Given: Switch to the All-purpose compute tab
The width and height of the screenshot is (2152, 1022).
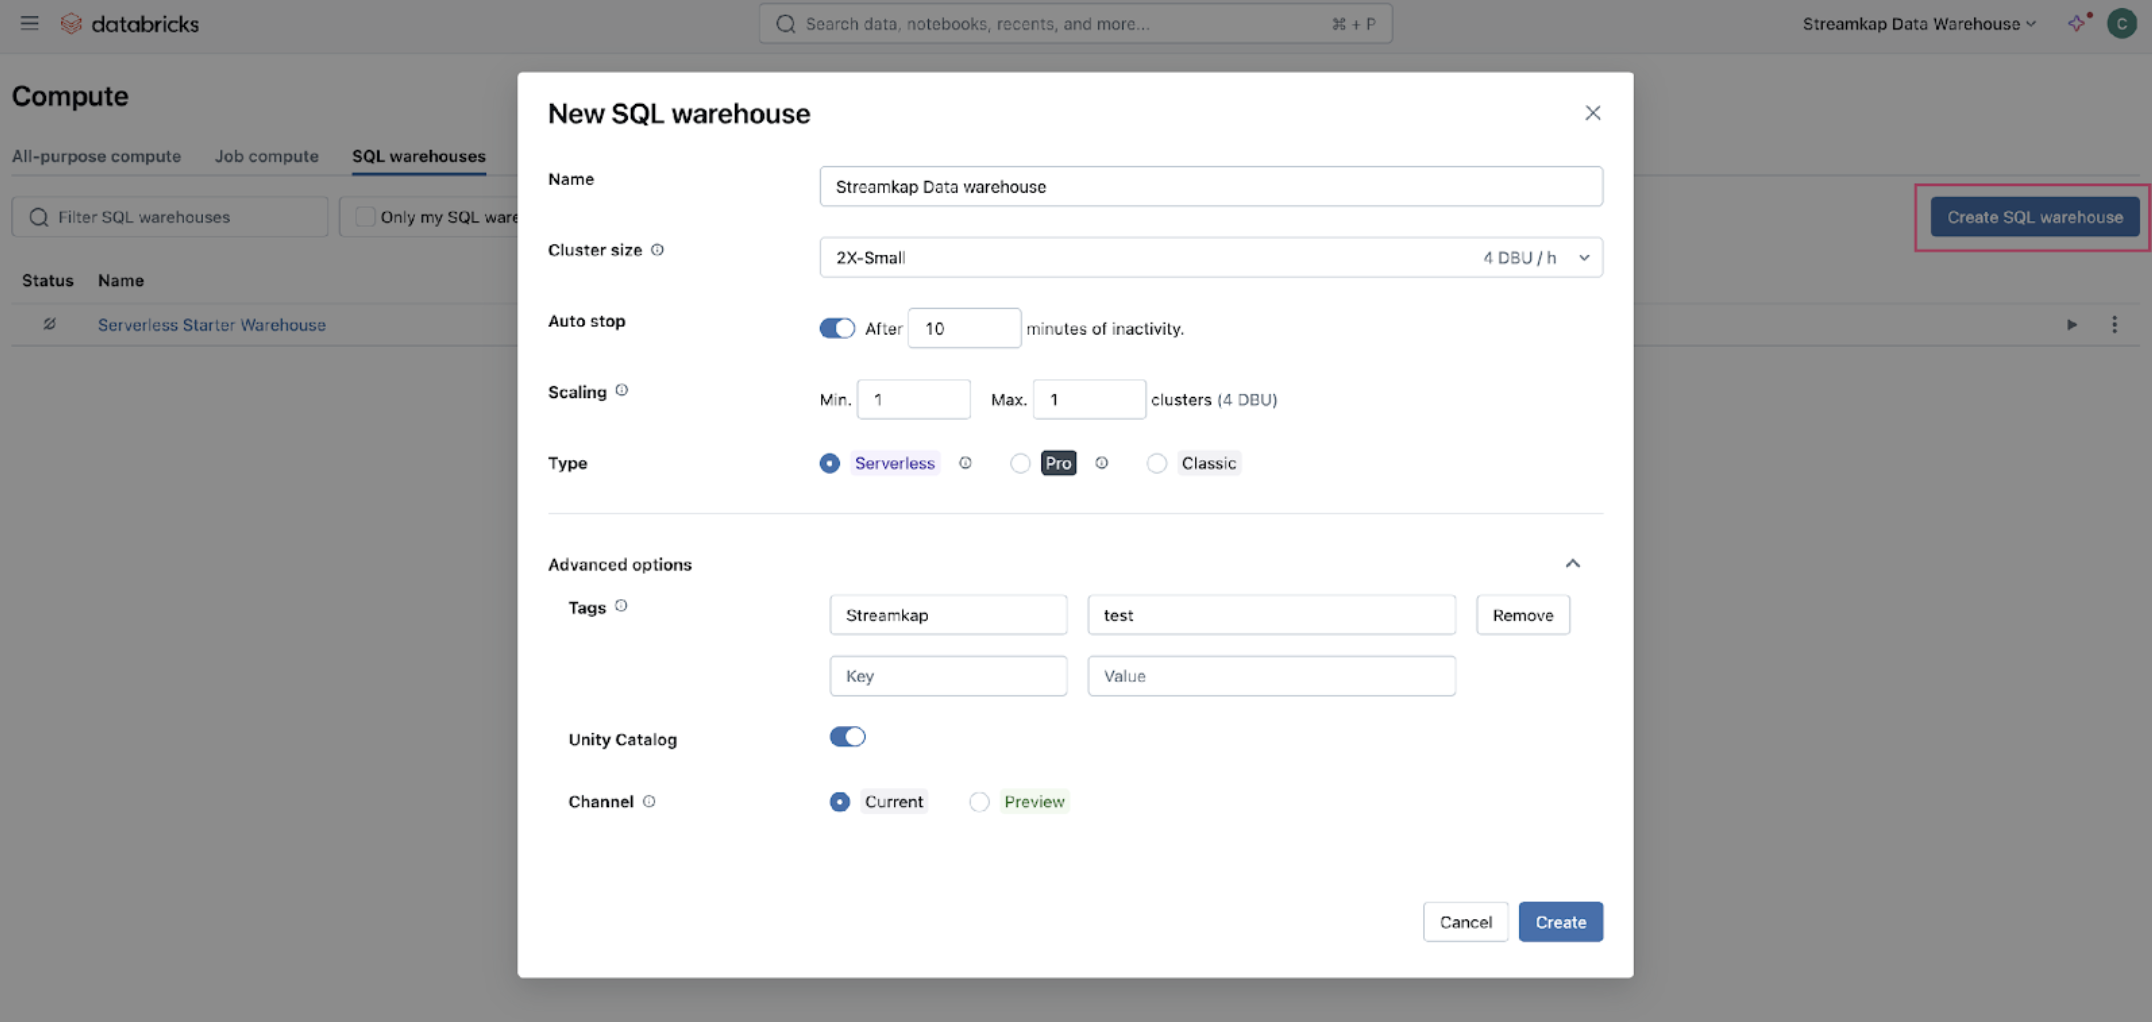Looking at the screenshot, I should click(x=96, y=156).
